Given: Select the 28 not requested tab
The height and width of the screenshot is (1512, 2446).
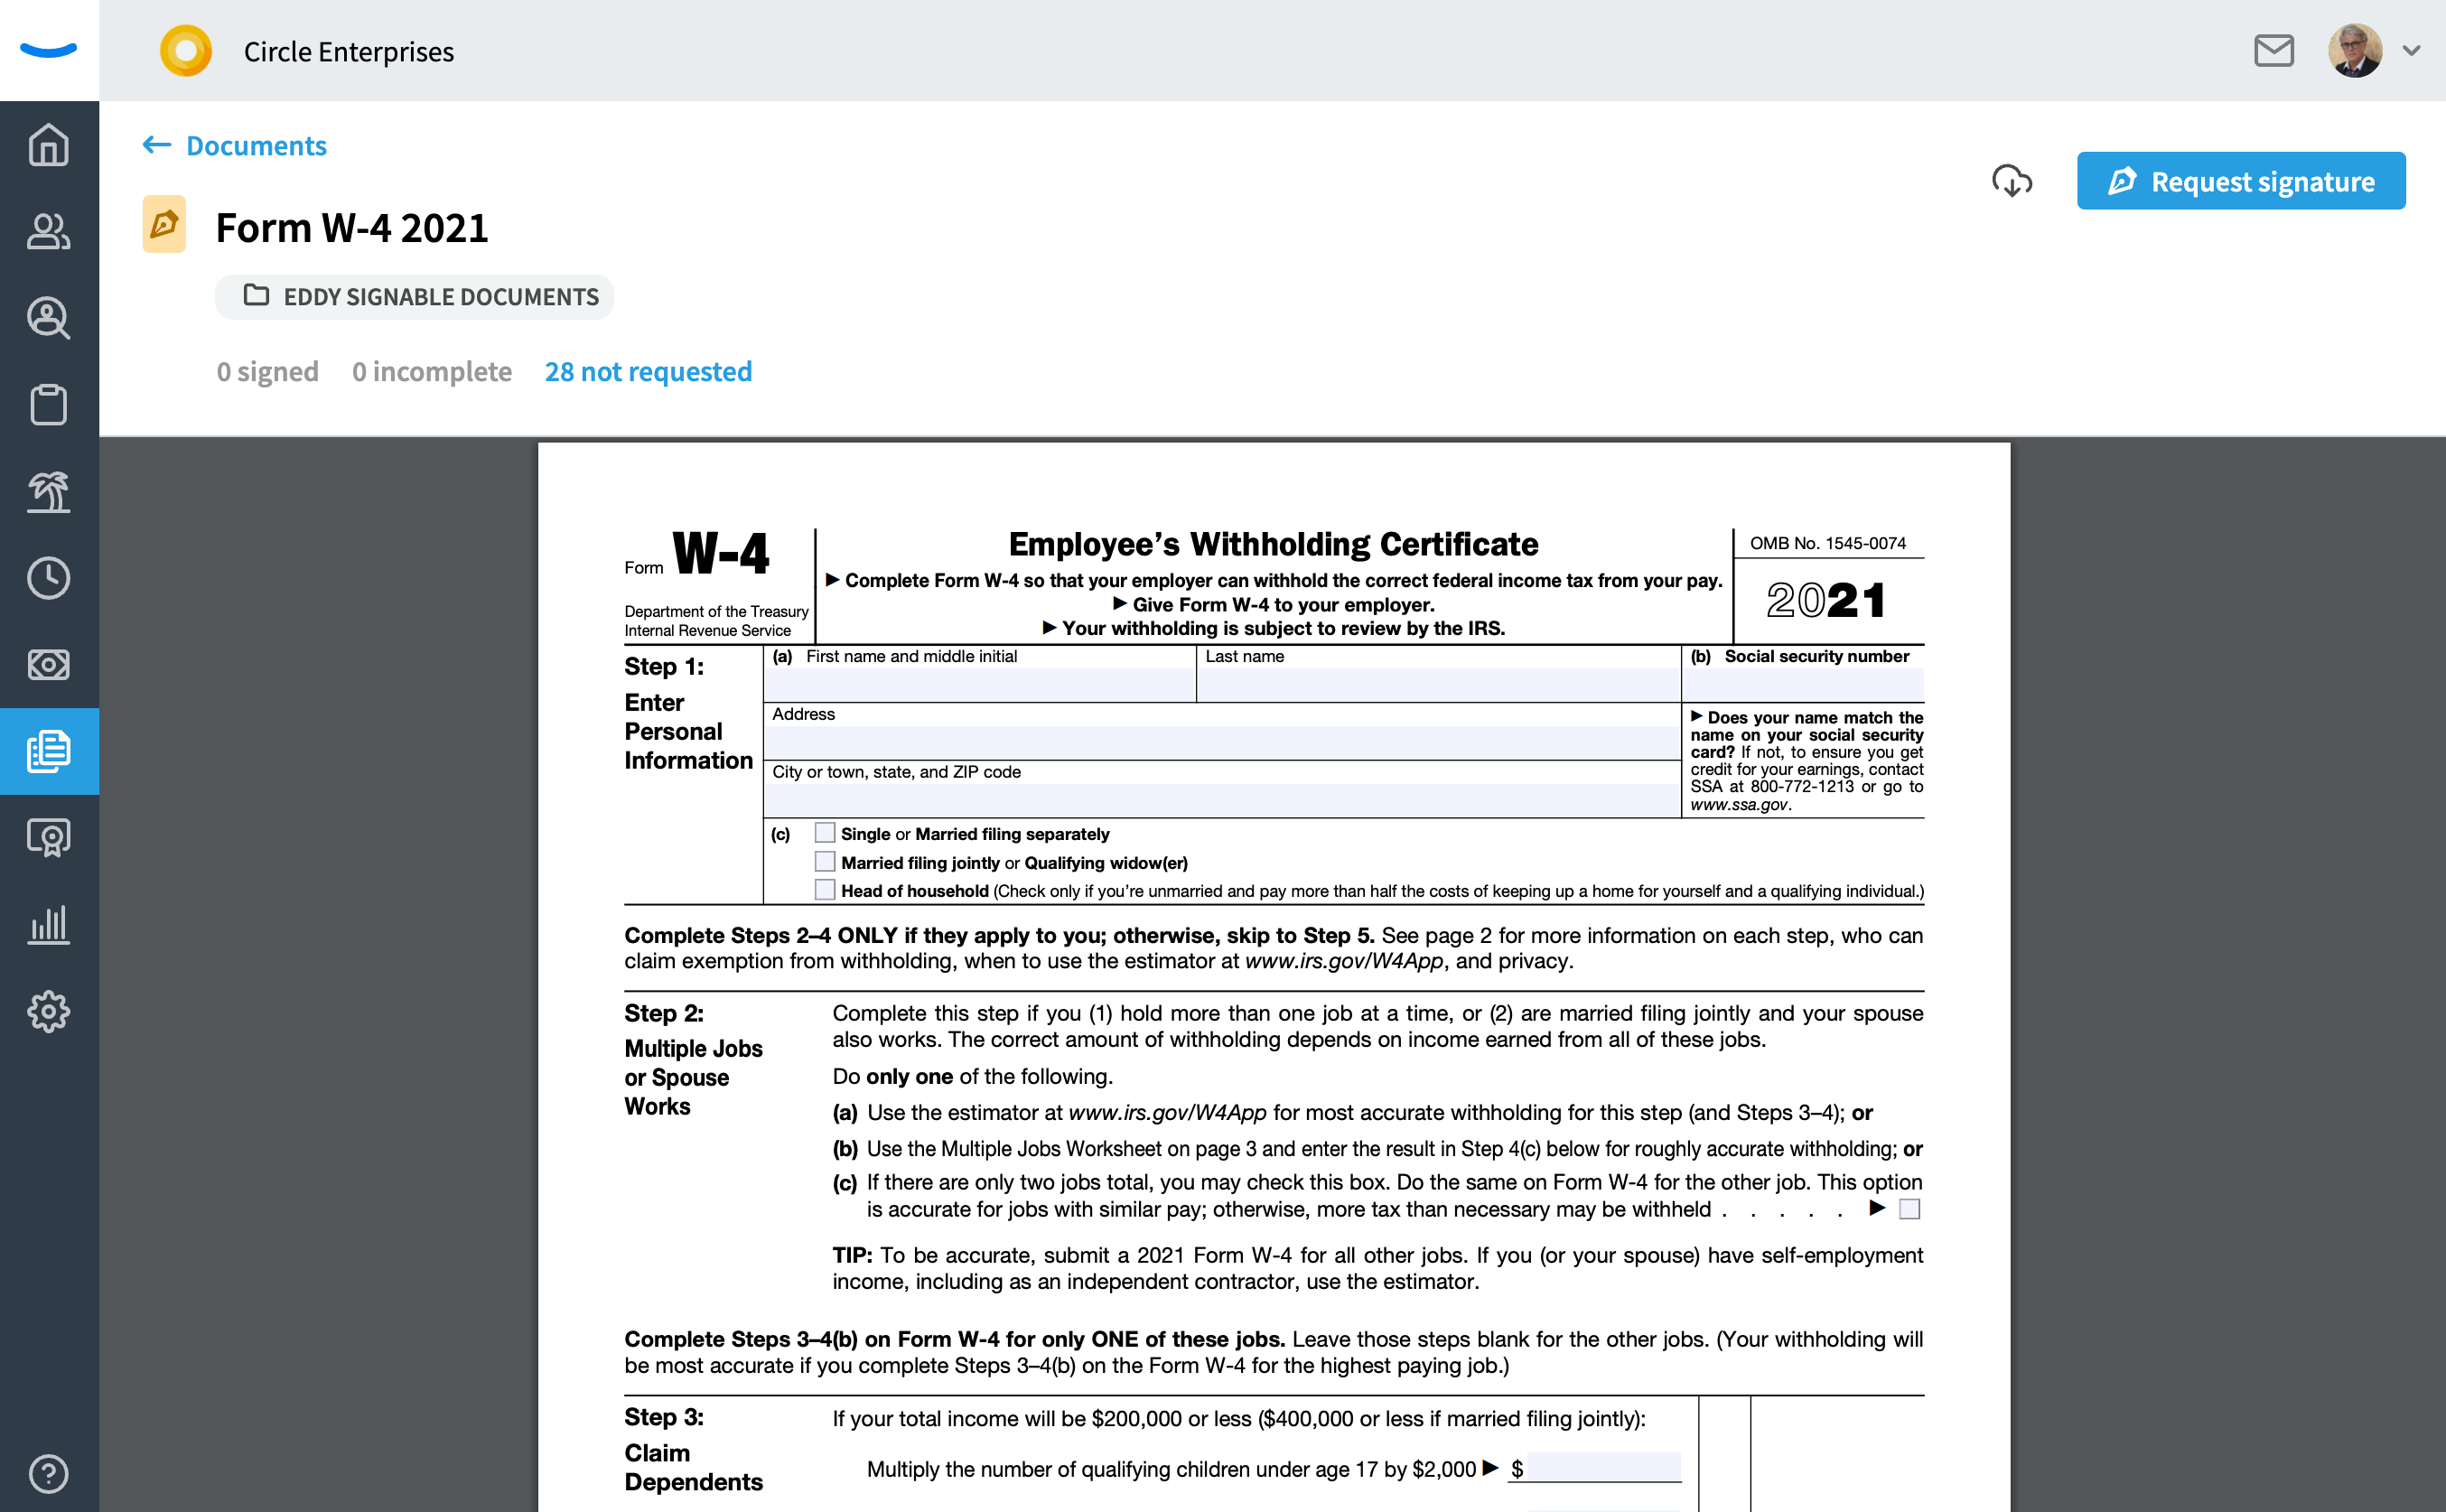Looking at the screenshot, I should (x=648, y=371).
